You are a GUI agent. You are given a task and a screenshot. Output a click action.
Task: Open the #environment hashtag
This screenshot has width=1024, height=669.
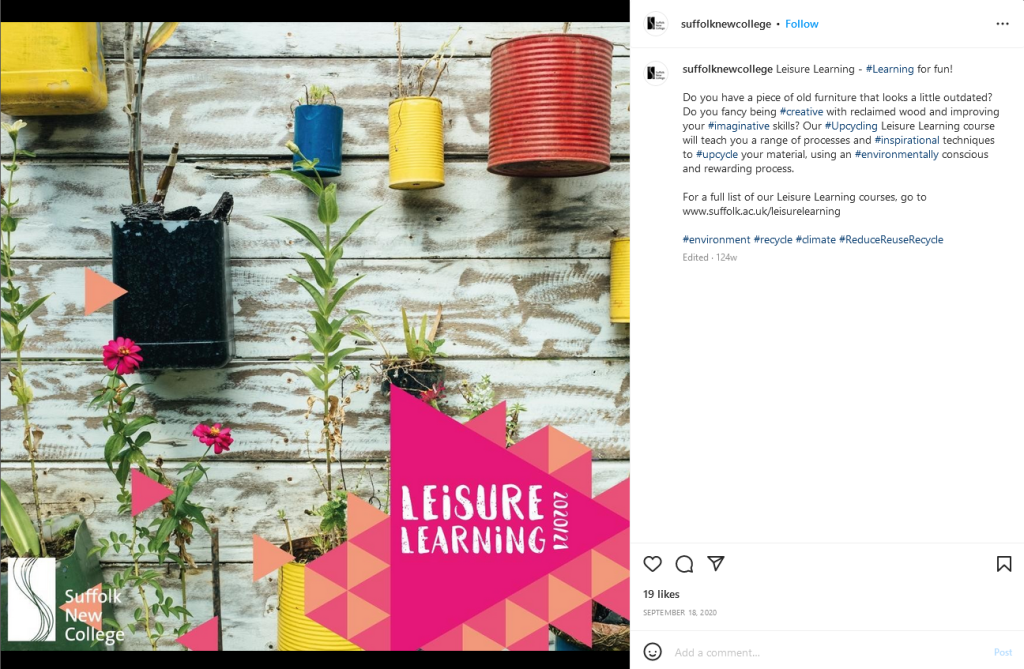pyautogui.click(x=716, y=240)
